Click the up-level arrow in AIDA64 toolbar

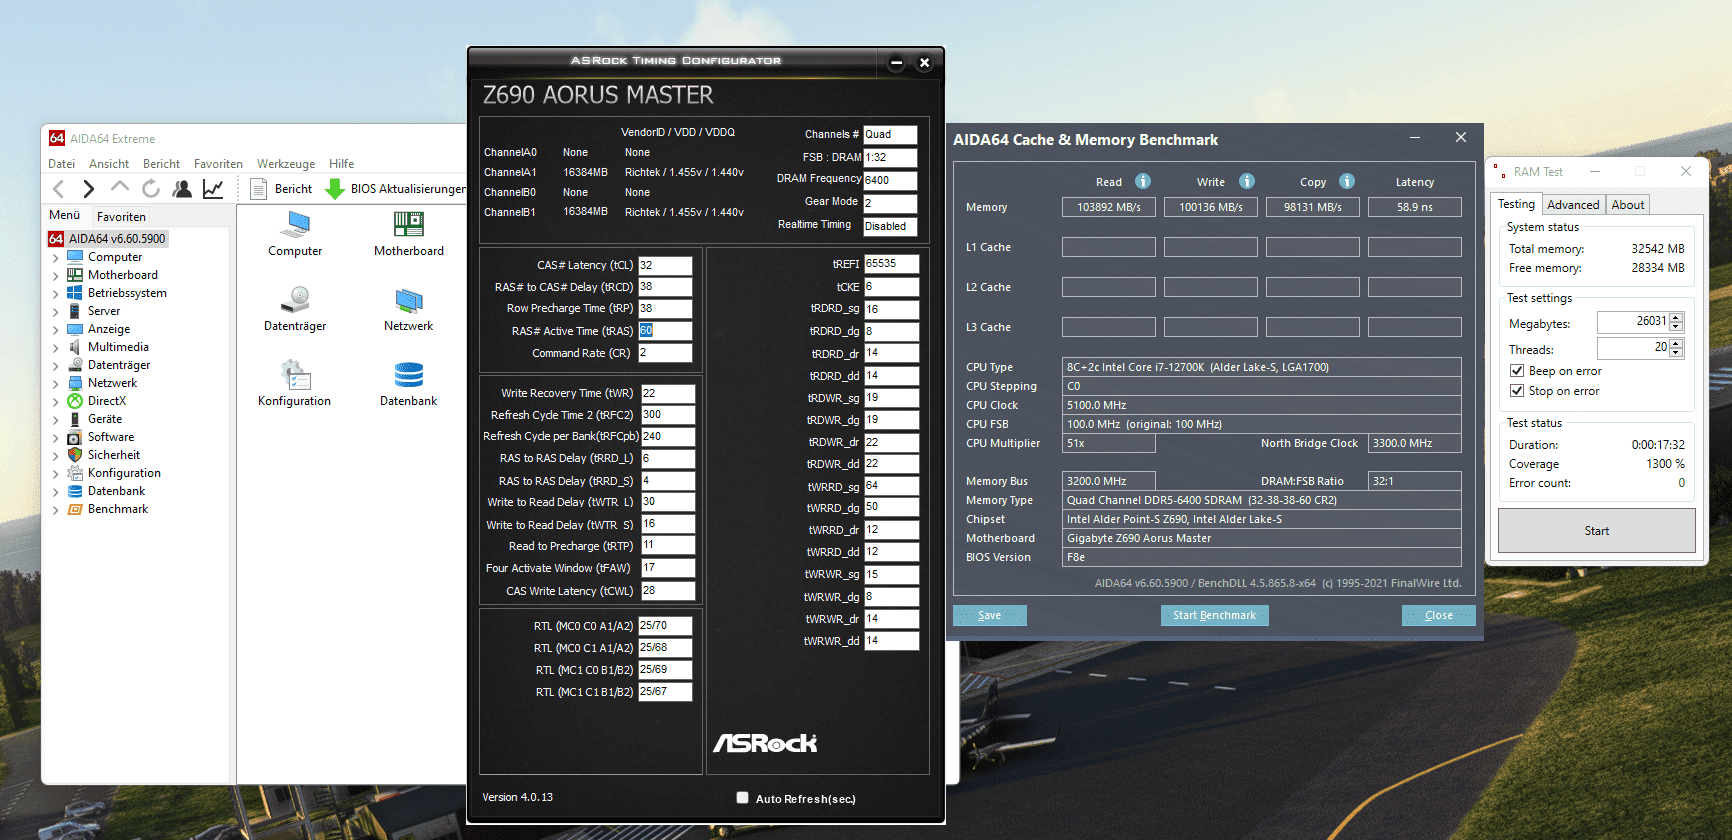click(x=120, y=187)
